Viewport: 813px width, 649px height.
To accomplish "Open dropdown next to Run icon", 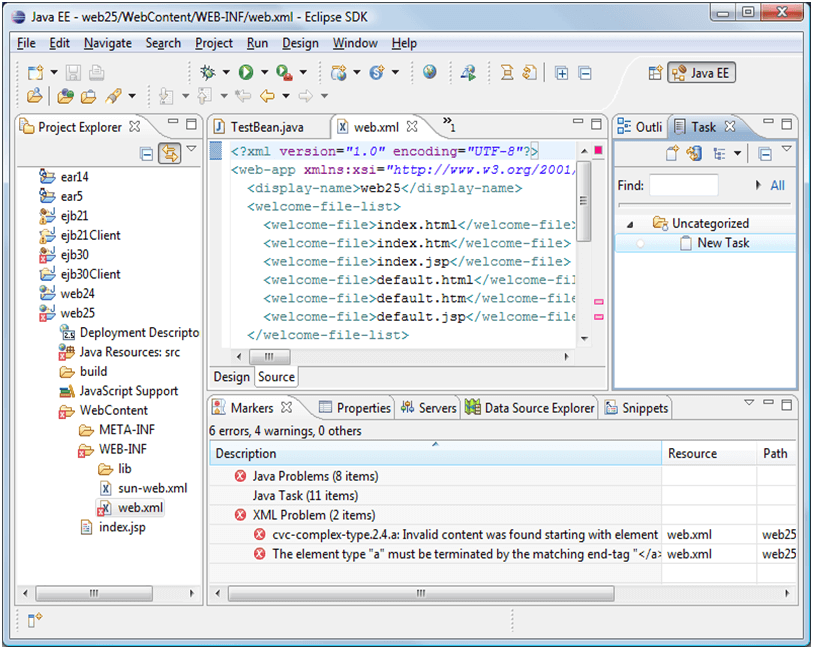I will coord(264,73).
